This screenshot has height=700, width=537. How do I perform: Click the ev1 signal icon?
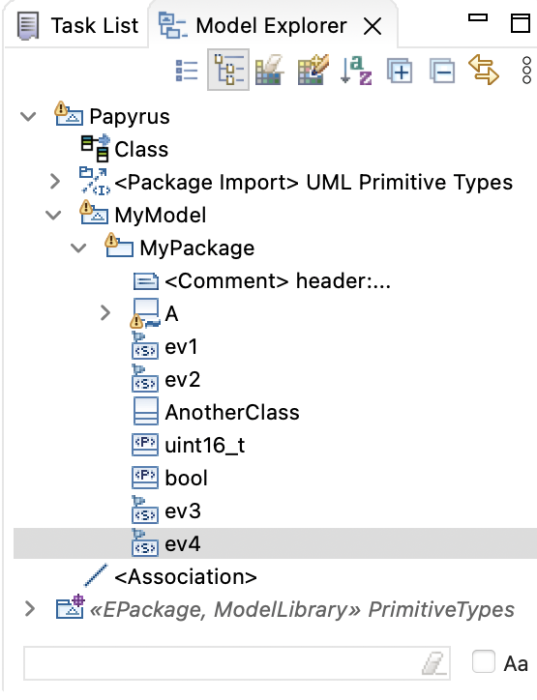coord(145,346)
